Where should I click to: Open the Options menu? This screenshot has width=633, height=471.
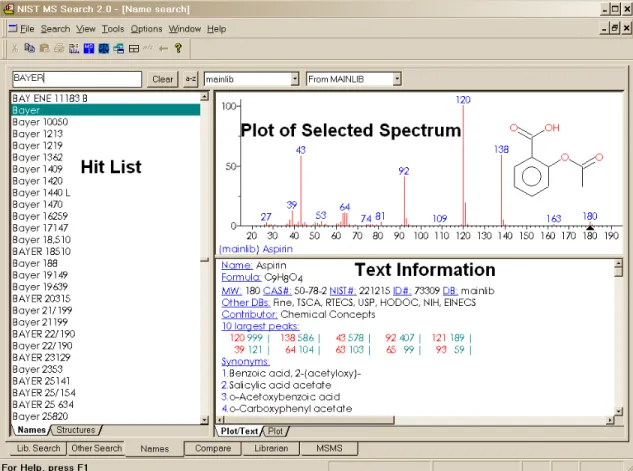[146, 29]
